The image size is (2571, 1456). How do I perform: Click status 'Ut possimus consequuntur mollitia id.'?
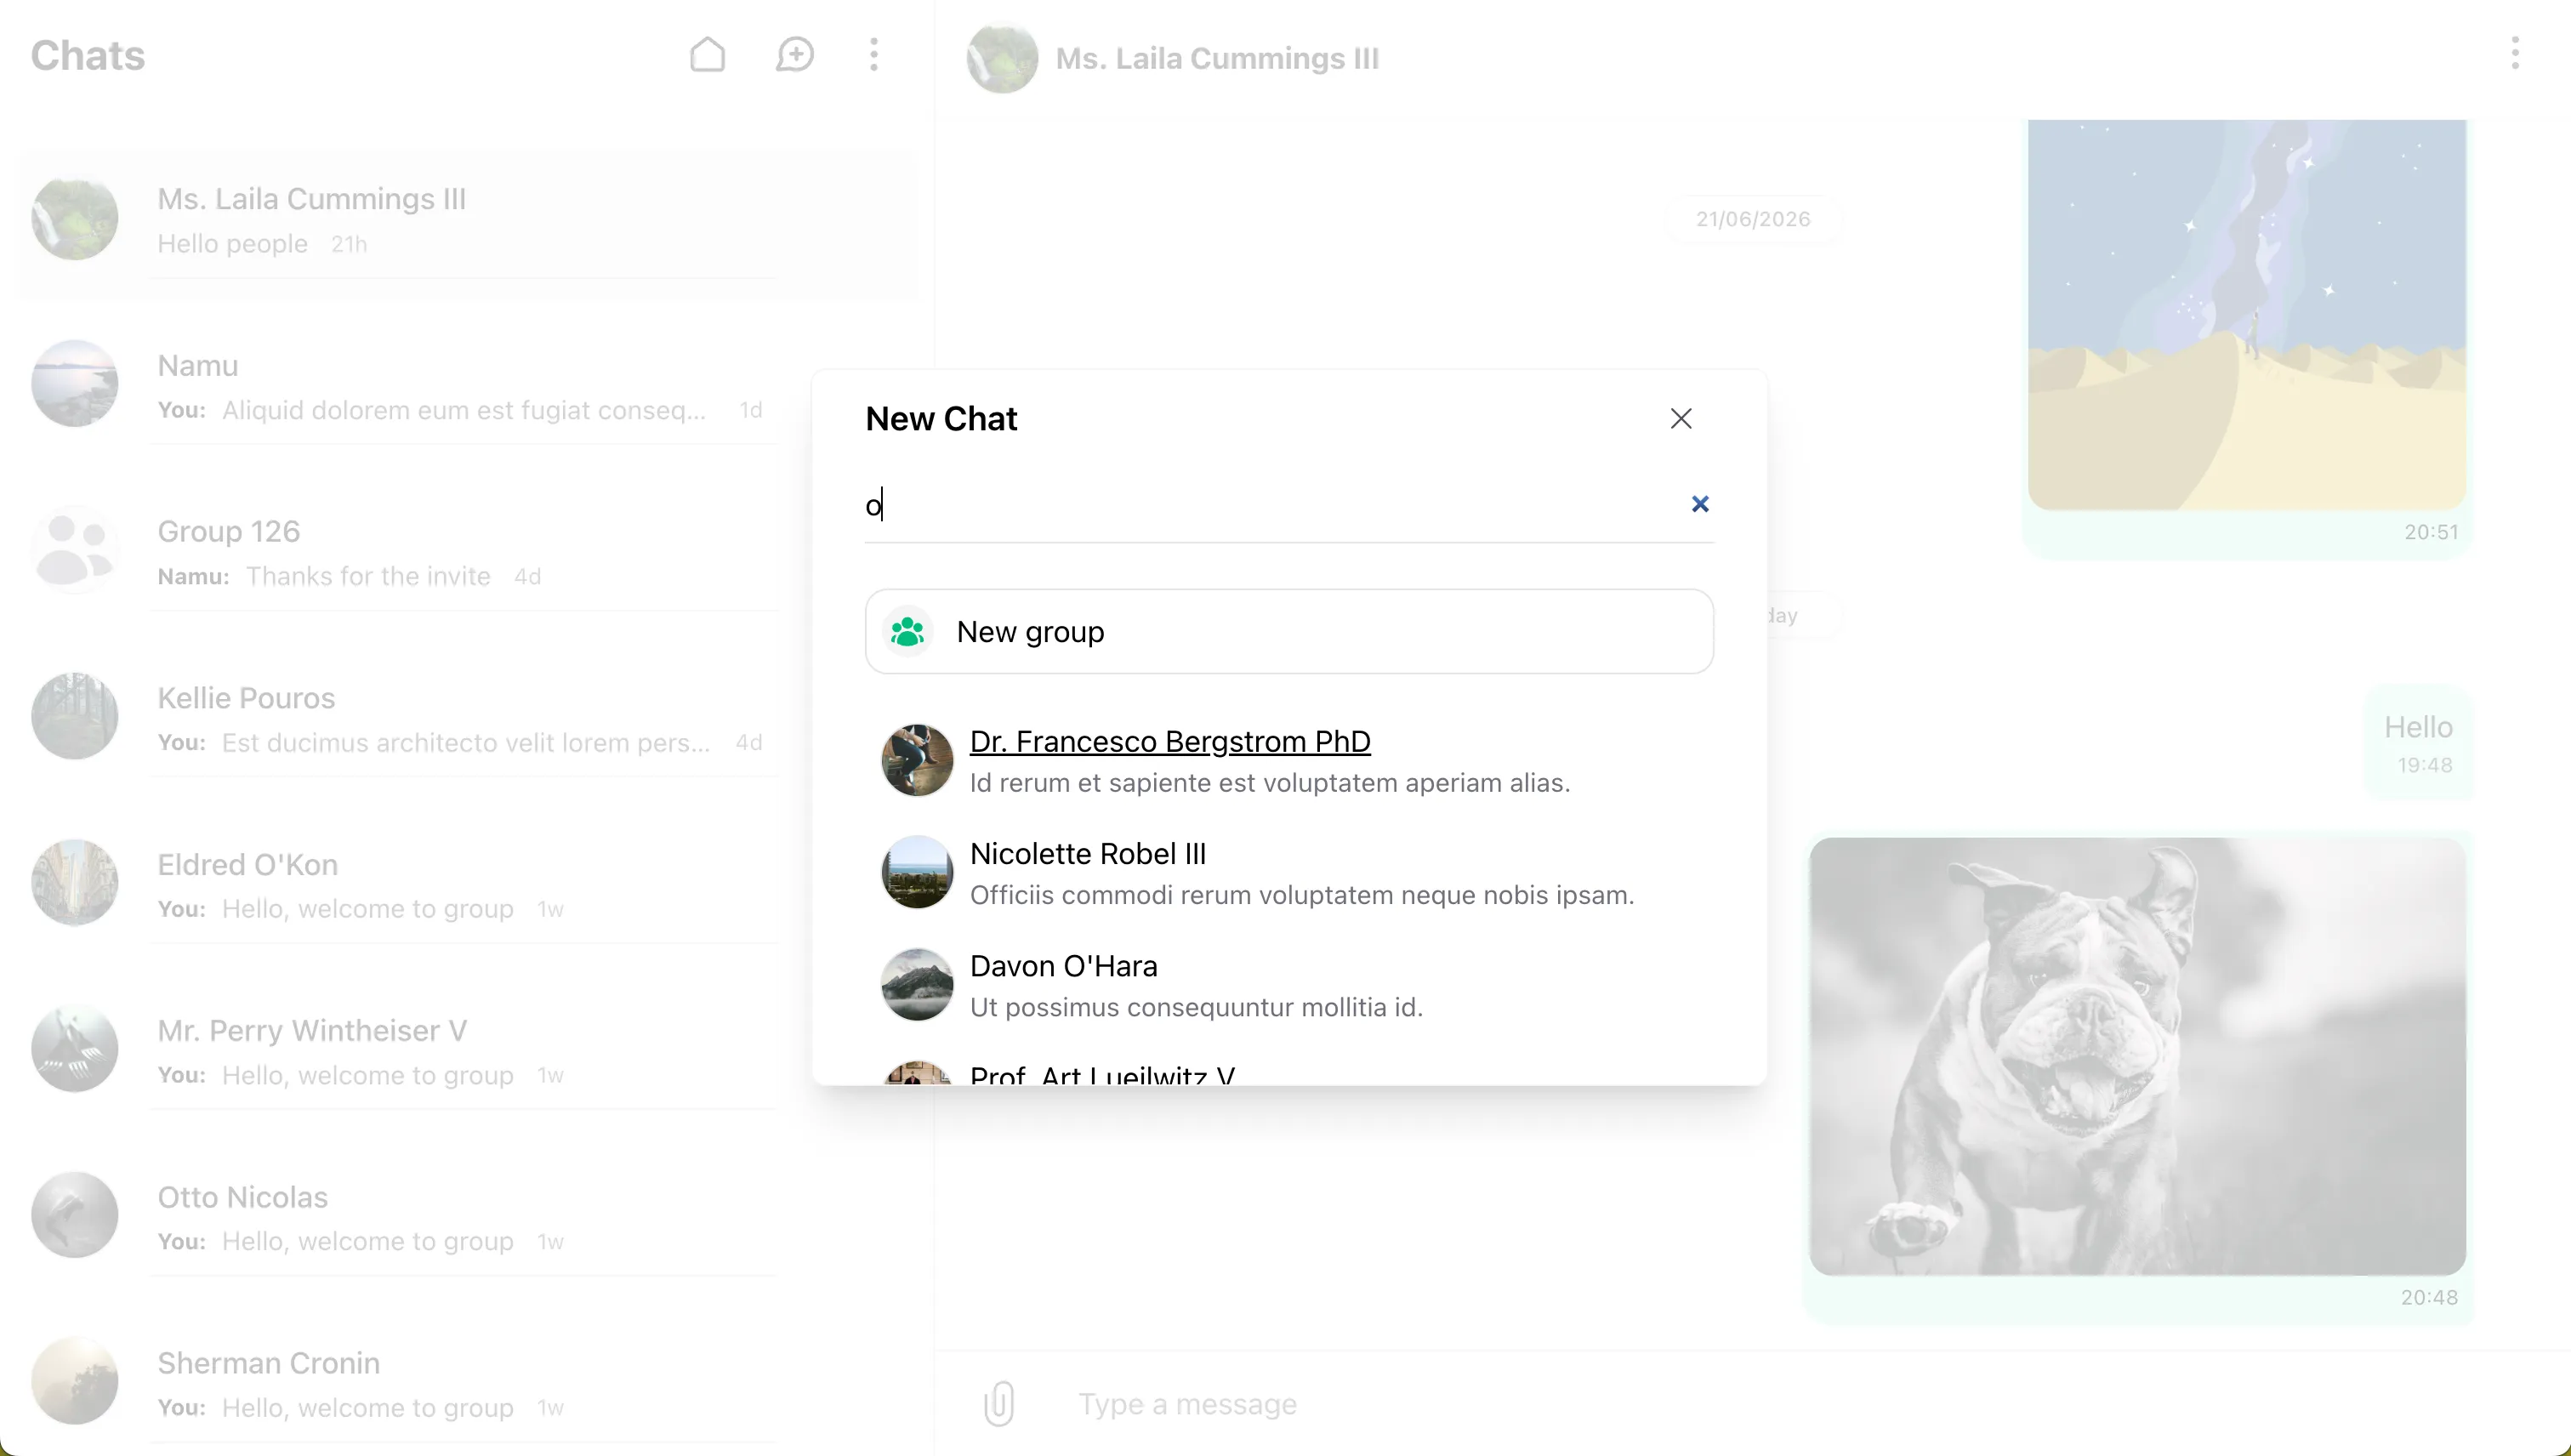click(1196, 1007)
